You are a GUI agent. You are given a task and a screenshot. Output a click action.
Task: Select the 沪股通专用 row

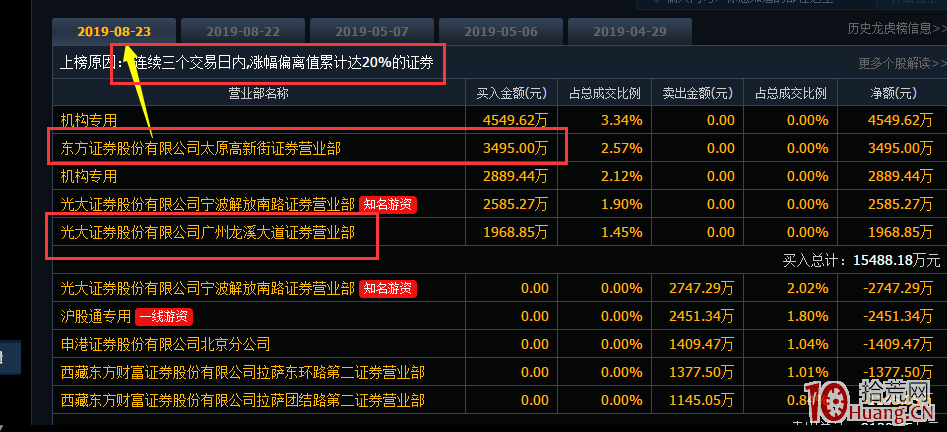tap(497, 316)
